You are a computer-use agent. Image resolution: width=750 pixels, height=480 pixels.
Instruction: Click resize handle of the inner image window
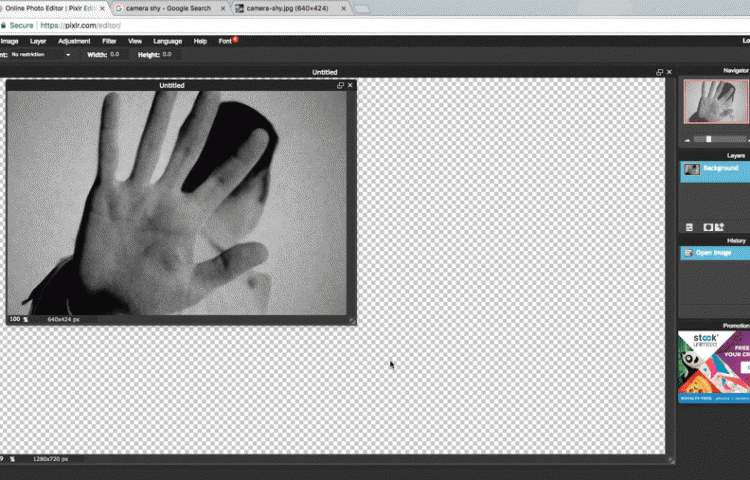pyautogui.click(x=352, y=321)
